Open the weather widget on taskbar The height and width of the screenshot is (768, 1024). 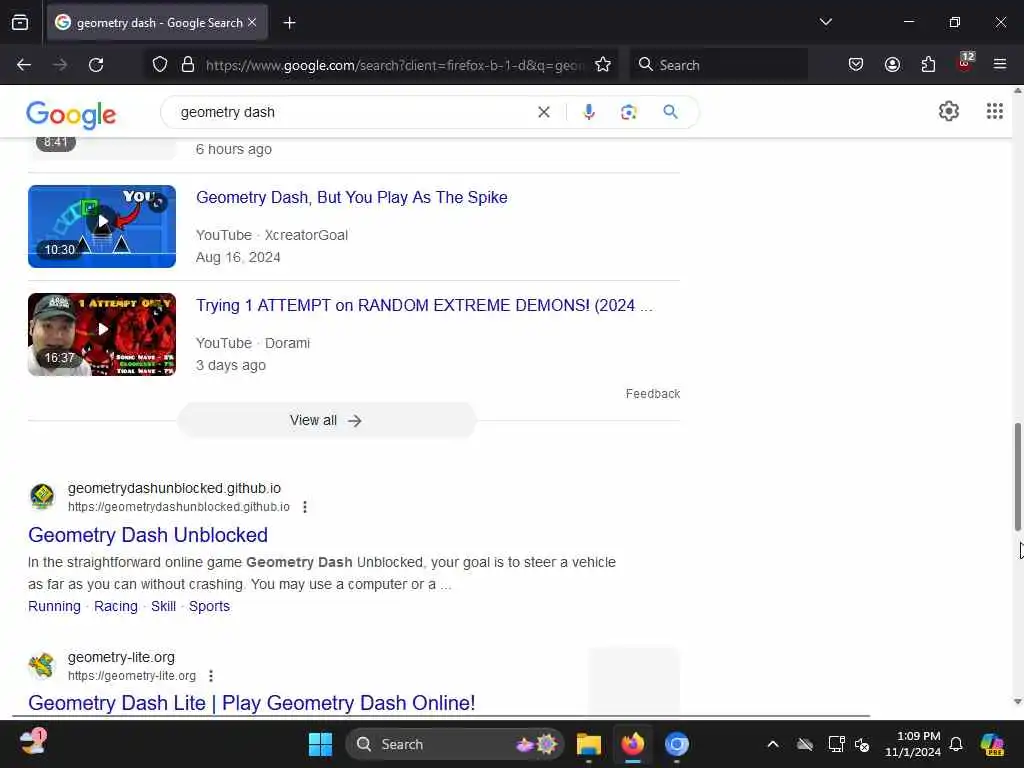[32, 743]
